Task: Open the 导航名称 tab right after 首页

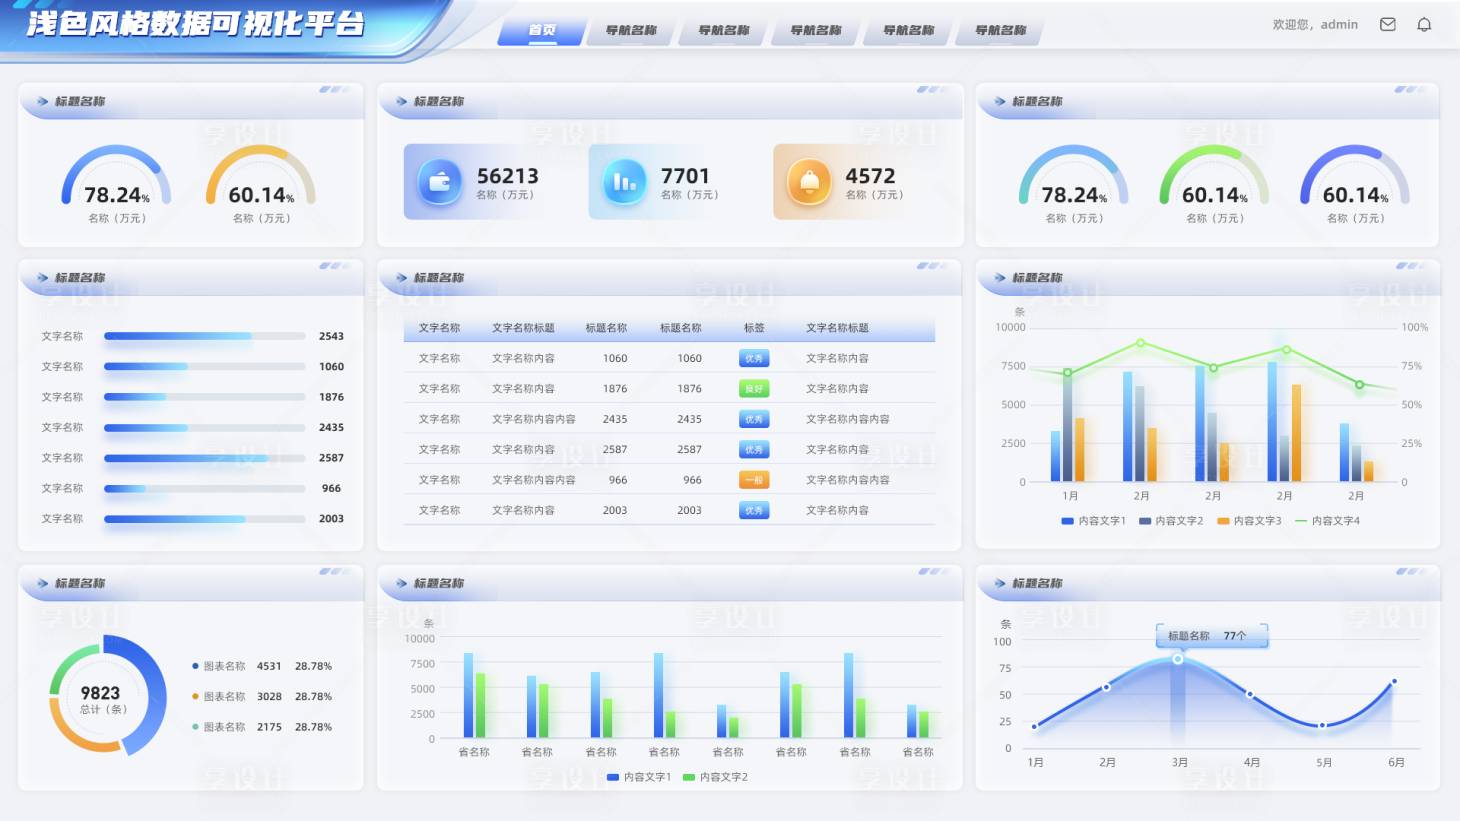Action: tap(631, 31)
